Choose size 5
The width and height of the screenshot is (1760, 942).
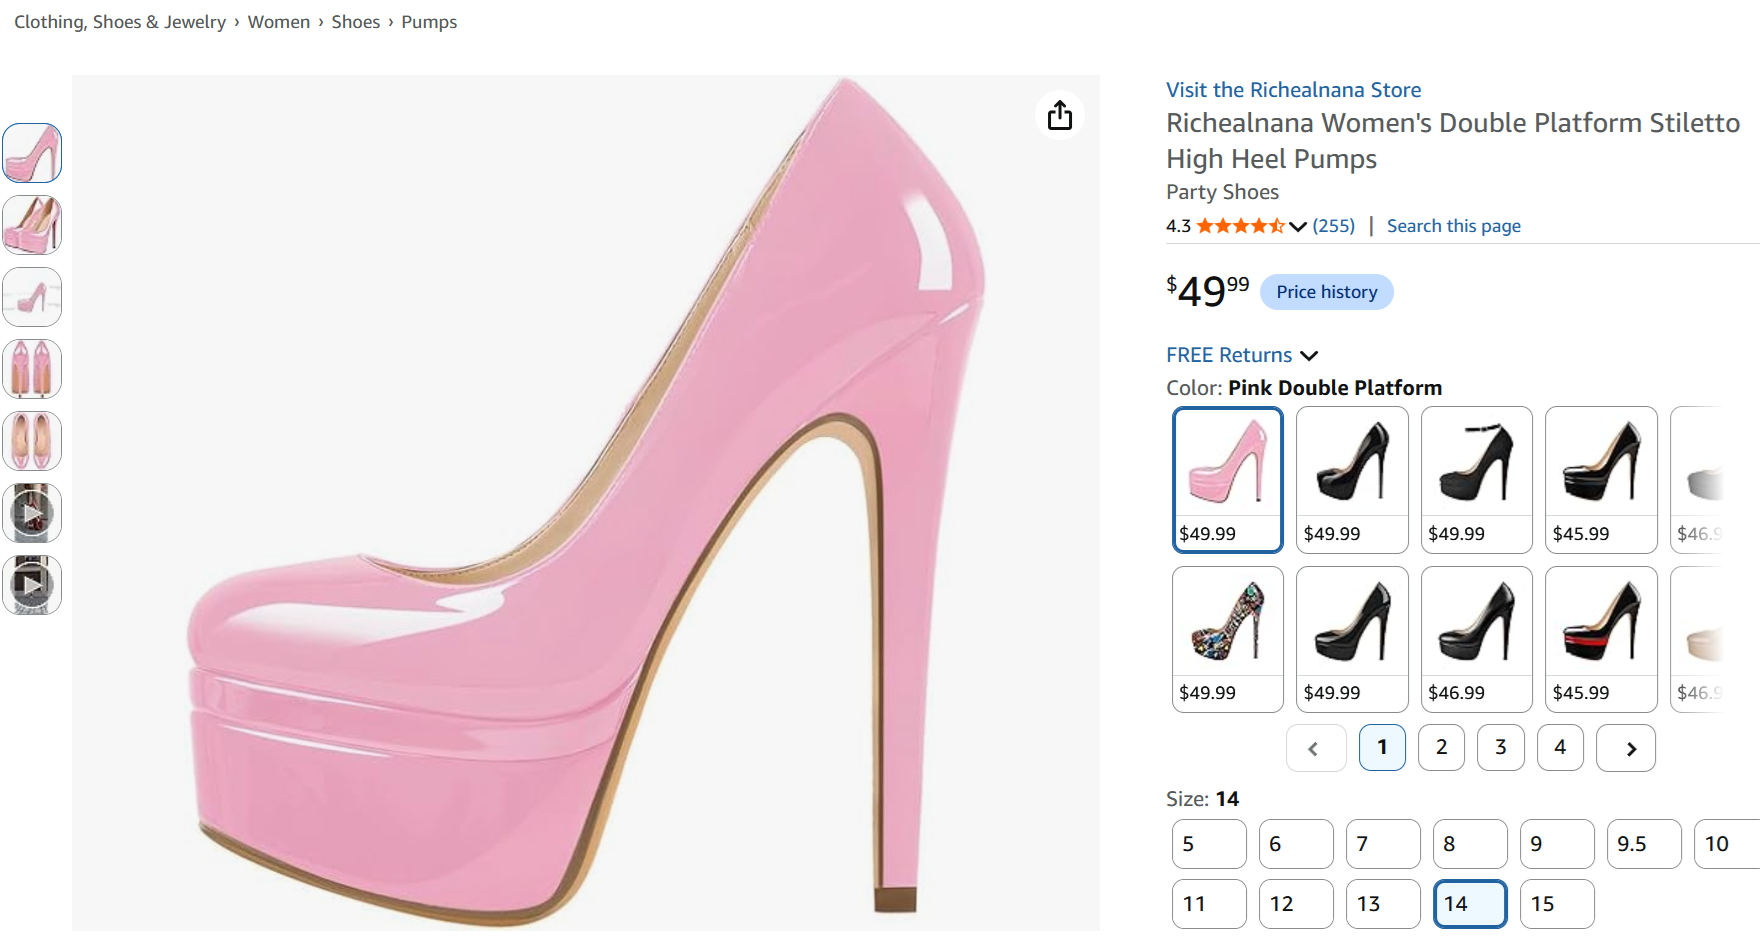click(1210, 844)
